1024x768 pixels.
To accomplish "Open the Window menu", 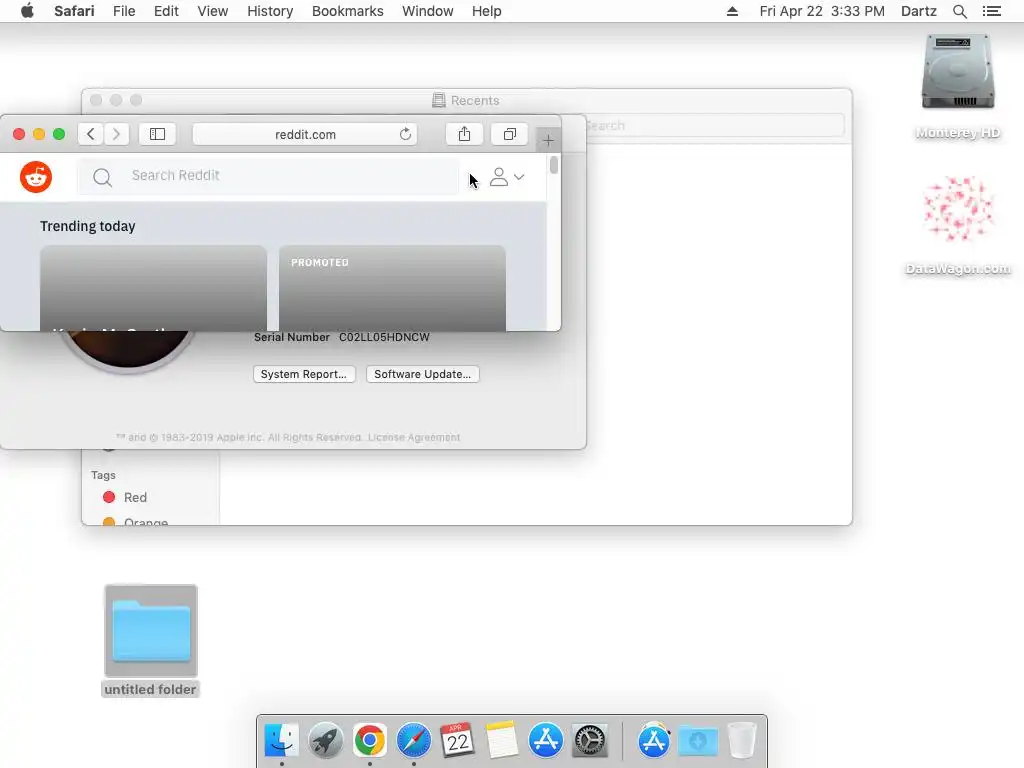I will 428,11.
